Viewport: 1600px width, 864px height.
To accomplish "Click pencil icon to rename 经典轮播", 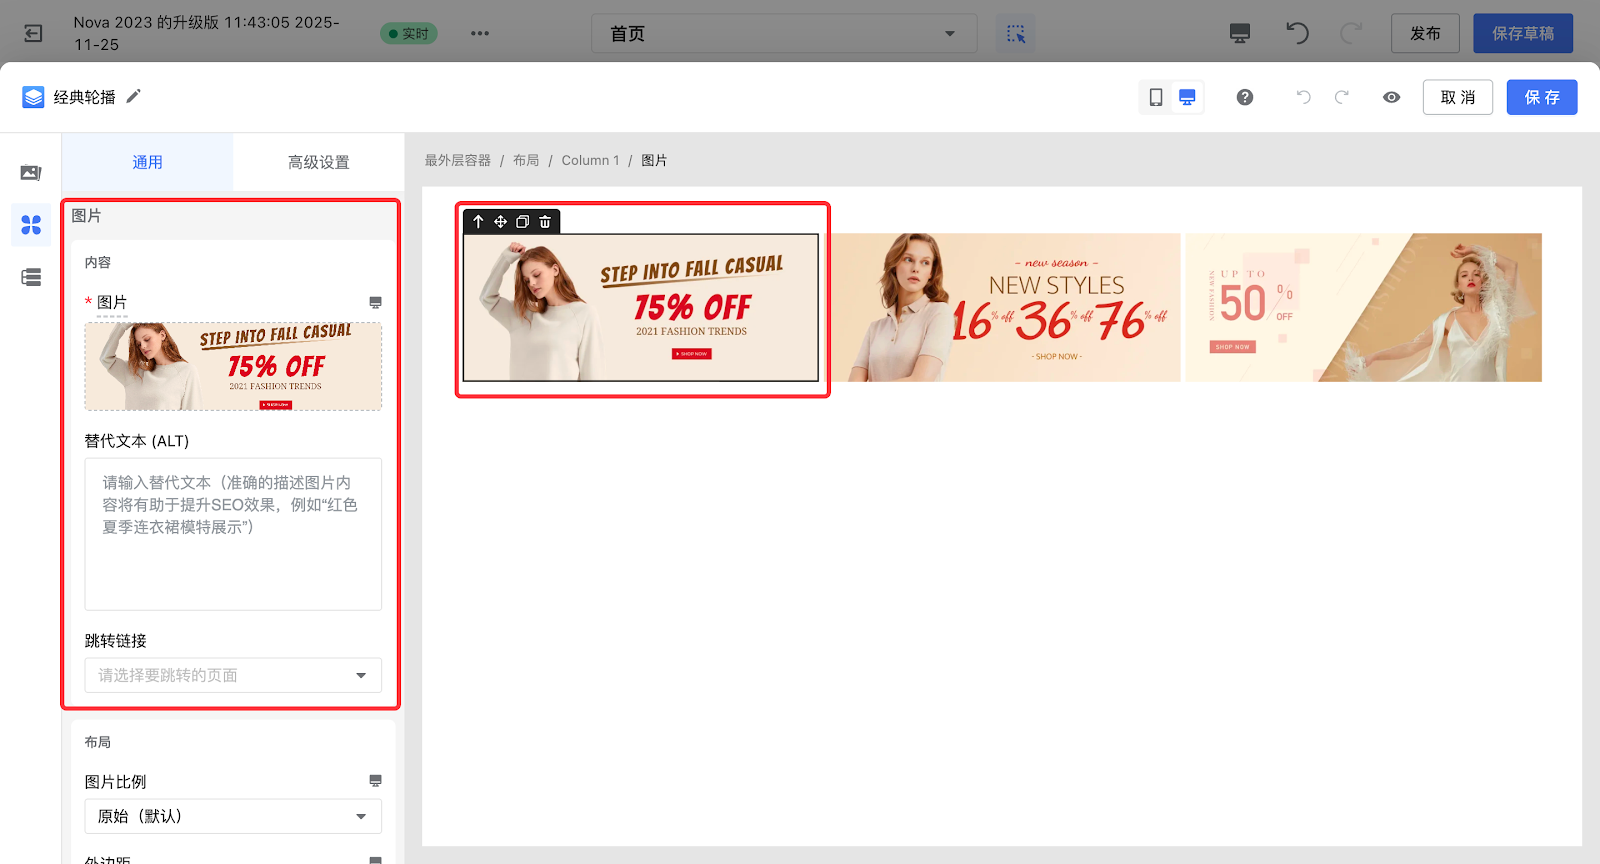I will point(133,97).
